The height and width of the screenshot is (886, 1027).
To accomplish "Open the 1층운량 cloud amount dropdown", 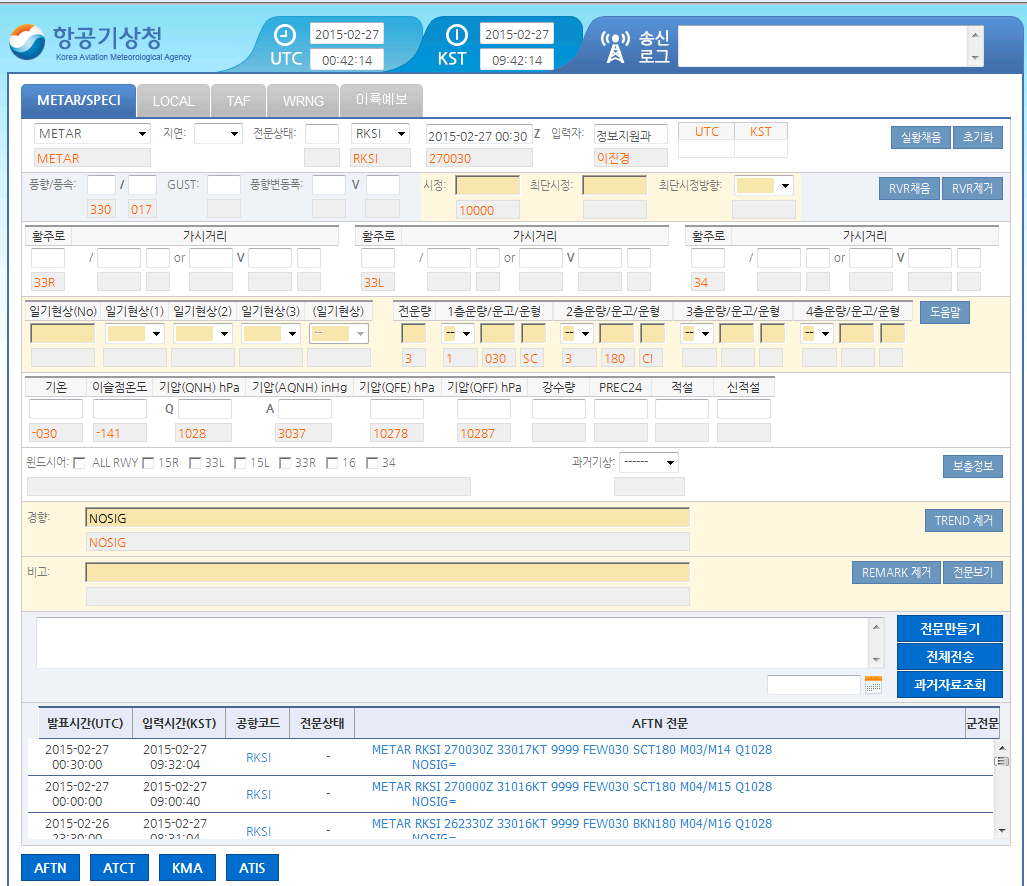I will [x=457, y=333].
